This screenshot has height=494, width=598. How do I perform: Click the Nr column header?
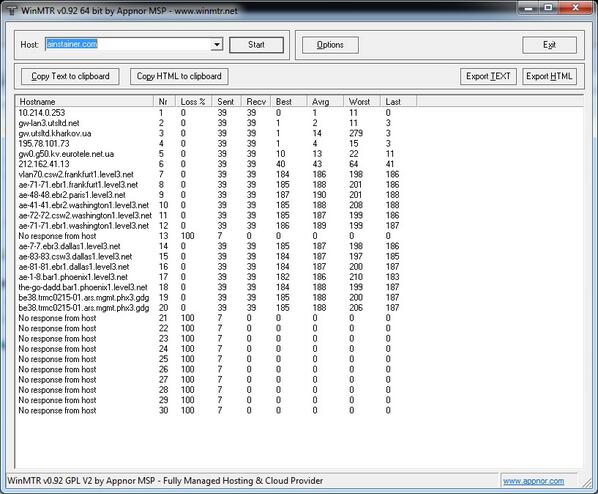click(x=164, y=101)
